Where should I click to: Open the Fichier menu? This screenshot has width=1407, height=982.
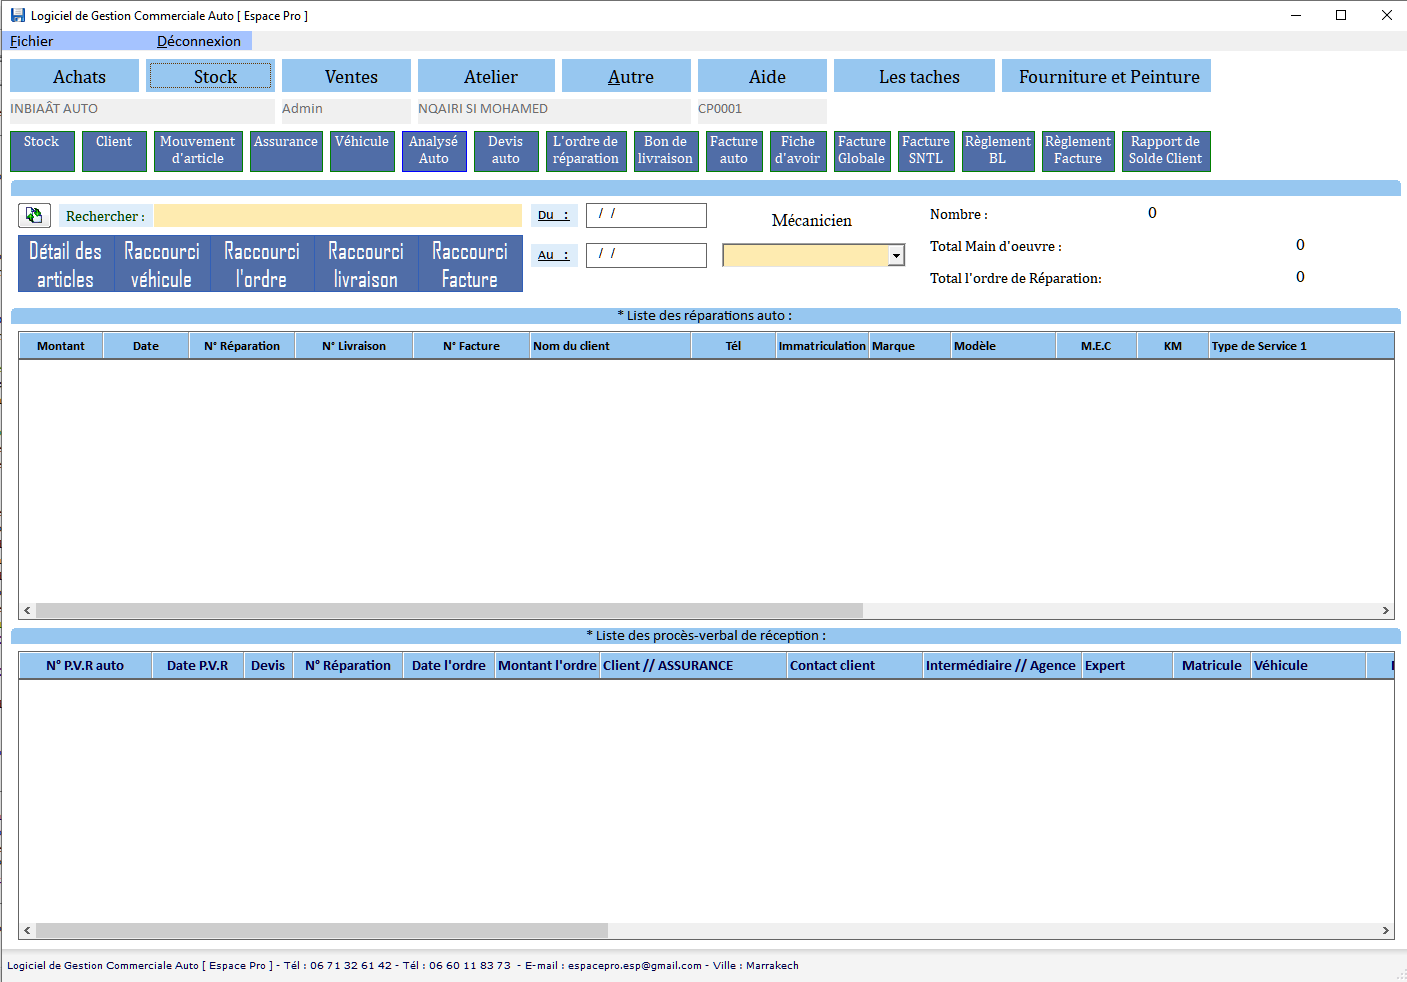pyautogui.click(x=32, y=41)
